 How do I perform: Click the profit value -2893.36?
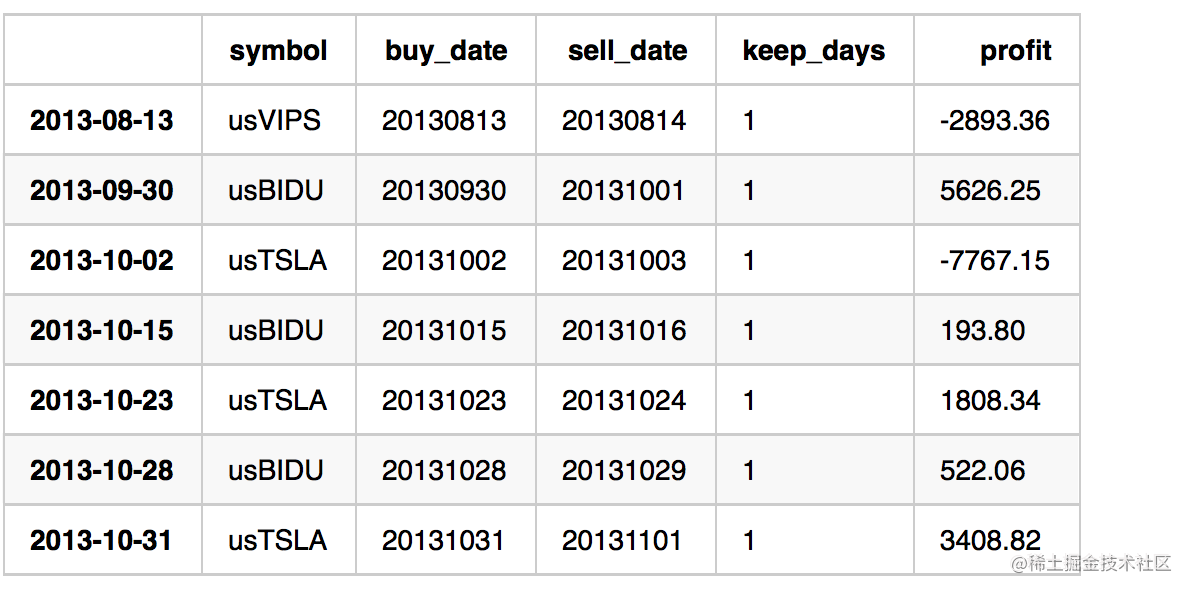tap(994, 121)
